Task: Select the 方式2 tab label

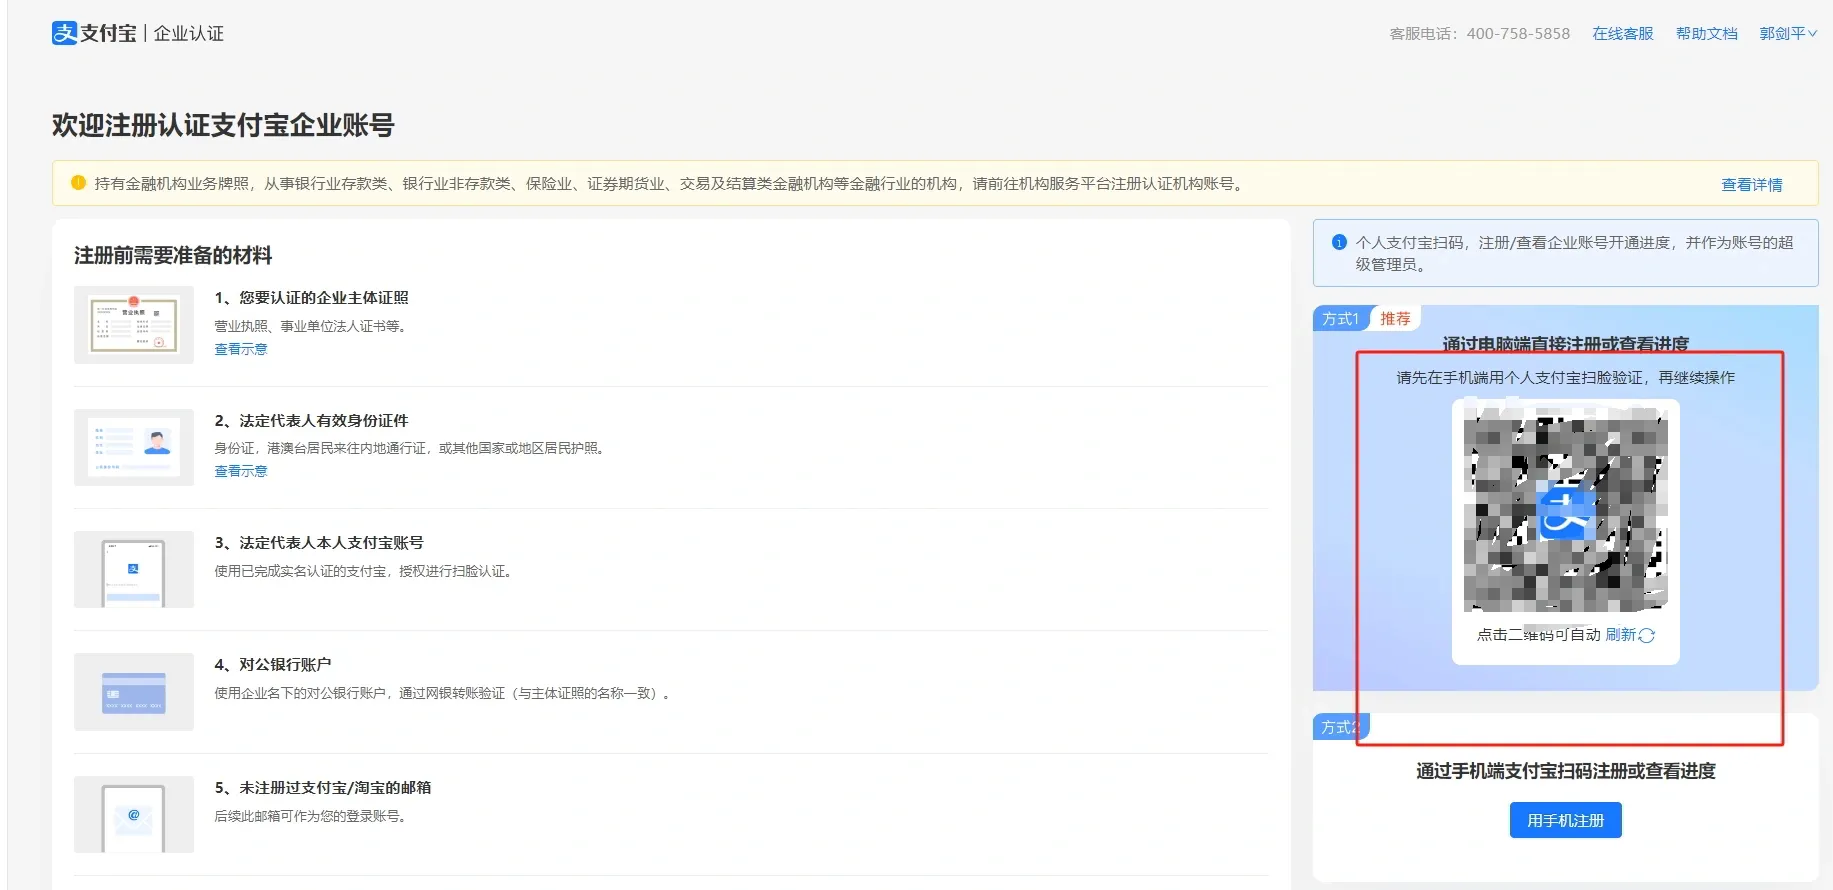Action: [x=1339, y=727]
